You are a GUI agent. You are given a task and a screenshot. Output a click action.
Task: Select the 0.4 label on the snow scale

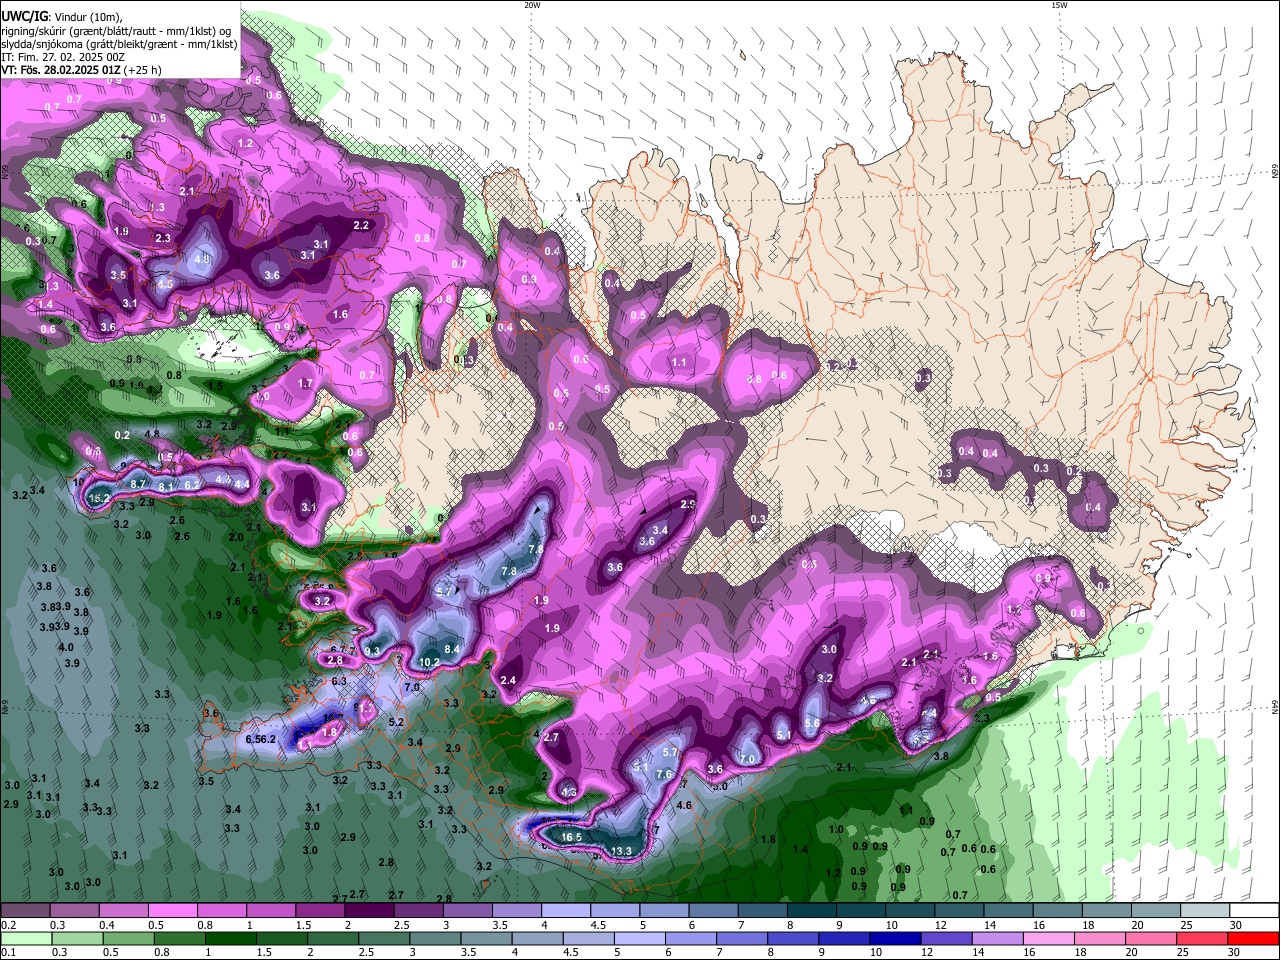(107, 925)
